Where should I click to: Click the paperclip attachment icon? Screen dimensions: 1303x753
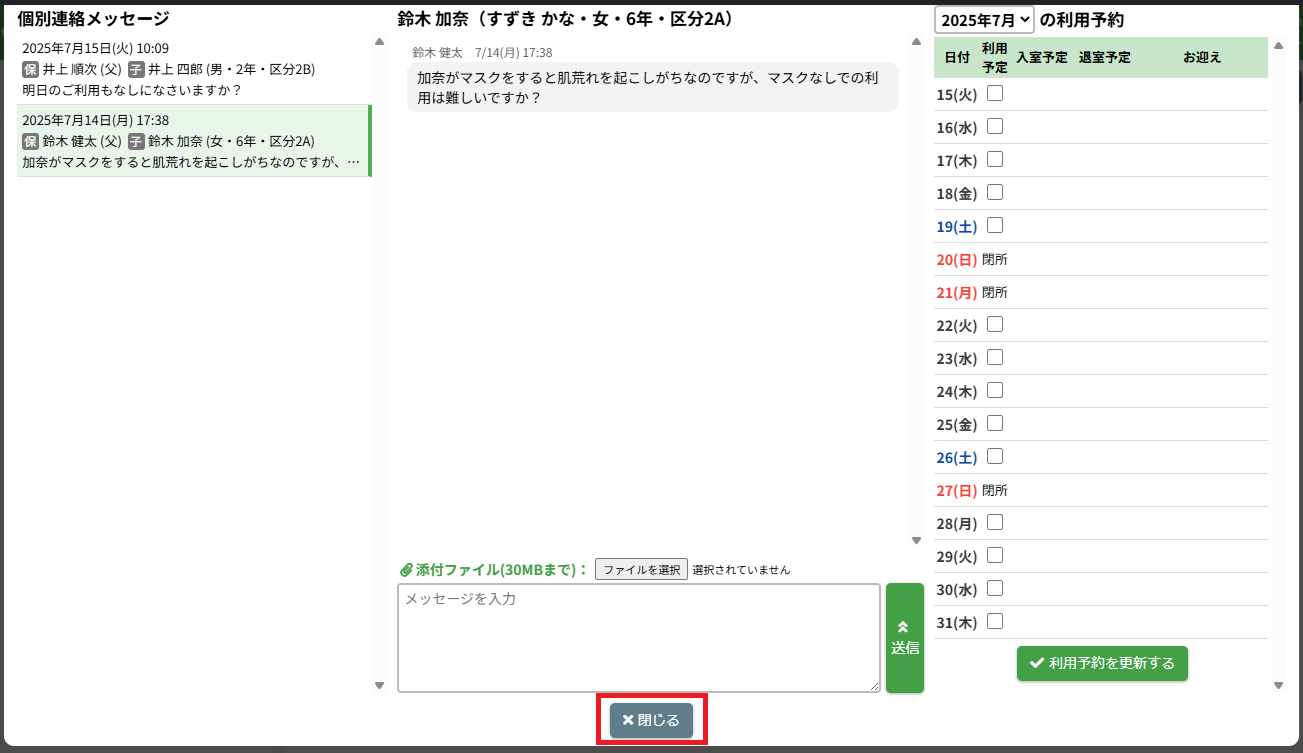point(406,570)
